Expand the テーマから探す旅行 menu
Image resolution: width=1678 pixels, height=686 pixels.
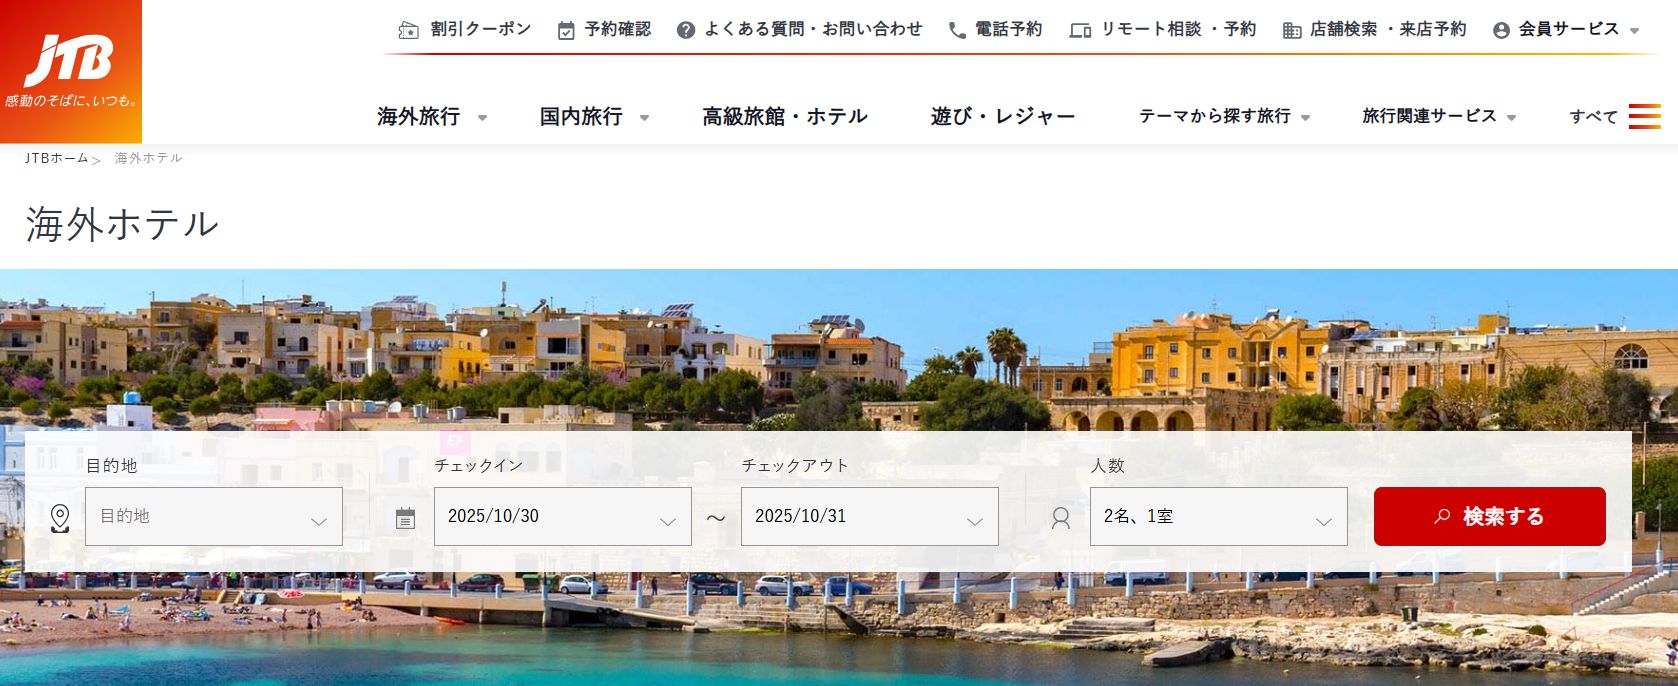tap(1224, 116)
